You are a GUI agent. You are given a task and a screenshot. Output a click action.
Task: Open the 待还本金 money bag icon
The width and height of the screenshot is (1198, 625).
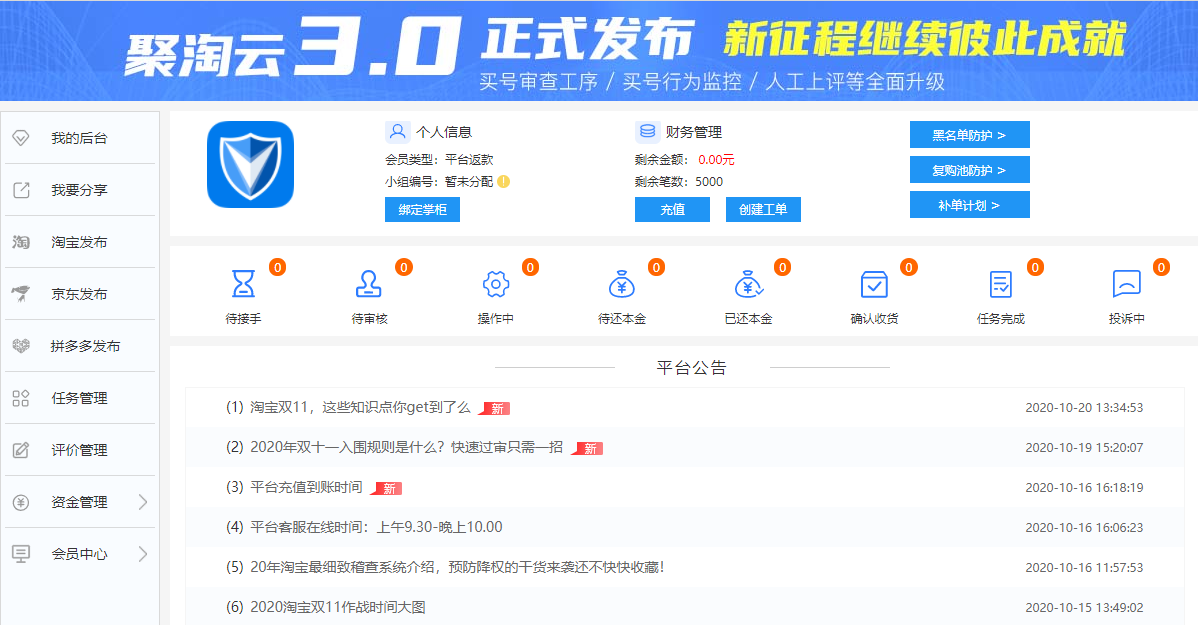pyautogui.click(x=621, y=283)
